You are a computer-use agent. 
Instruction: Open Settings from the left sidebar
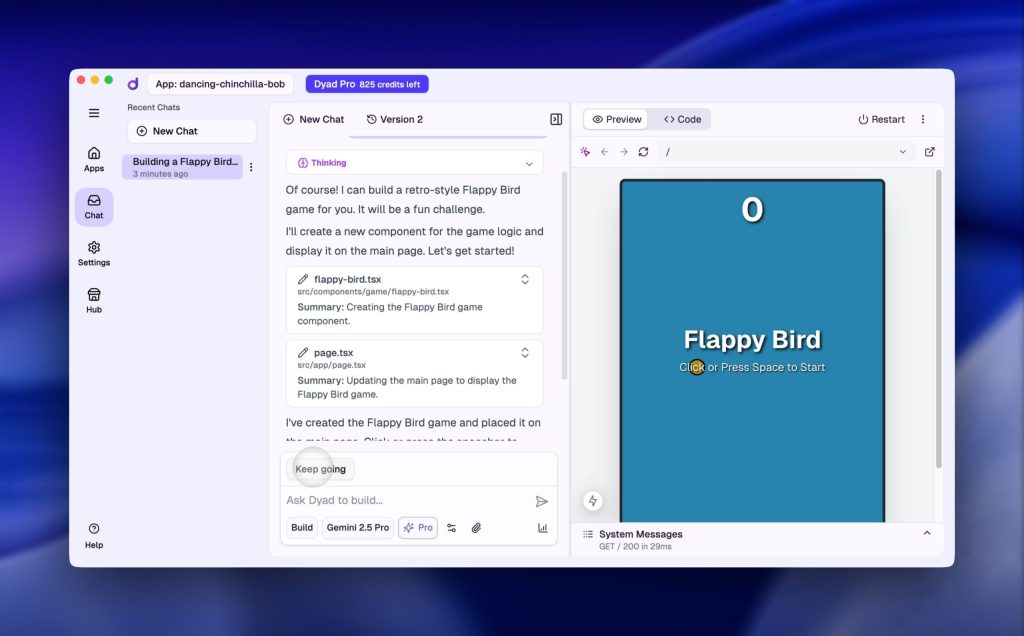pos(94,253)
